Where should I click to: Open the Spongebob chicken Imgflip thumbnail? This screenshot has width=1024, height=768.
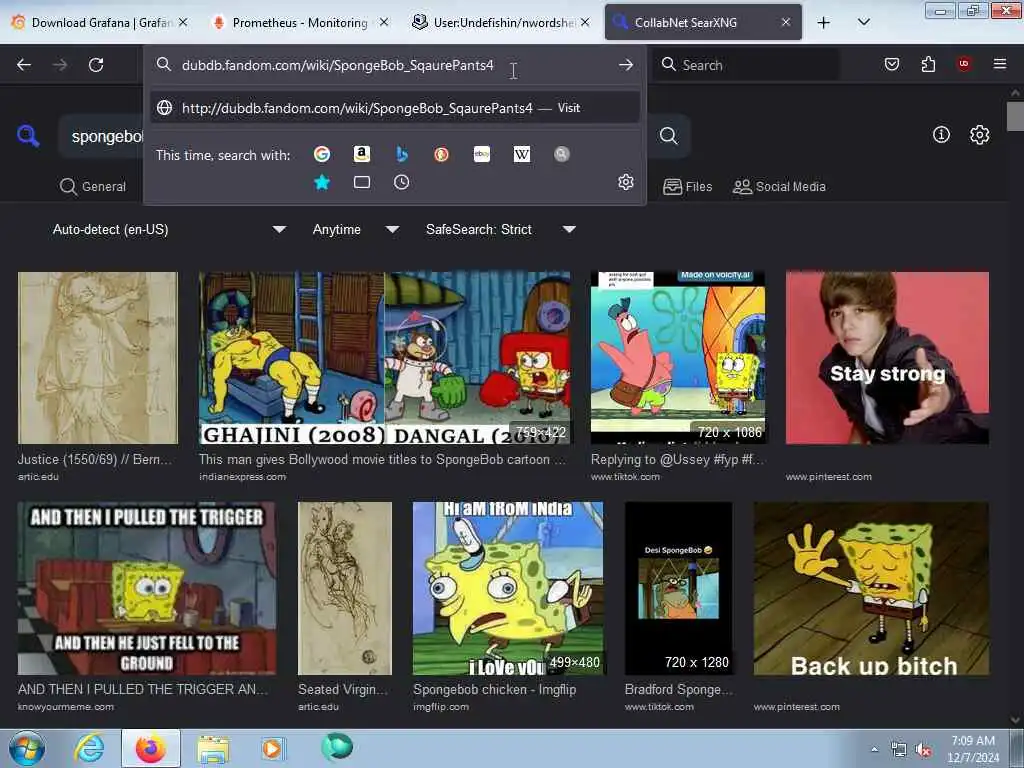pos(508,588)
